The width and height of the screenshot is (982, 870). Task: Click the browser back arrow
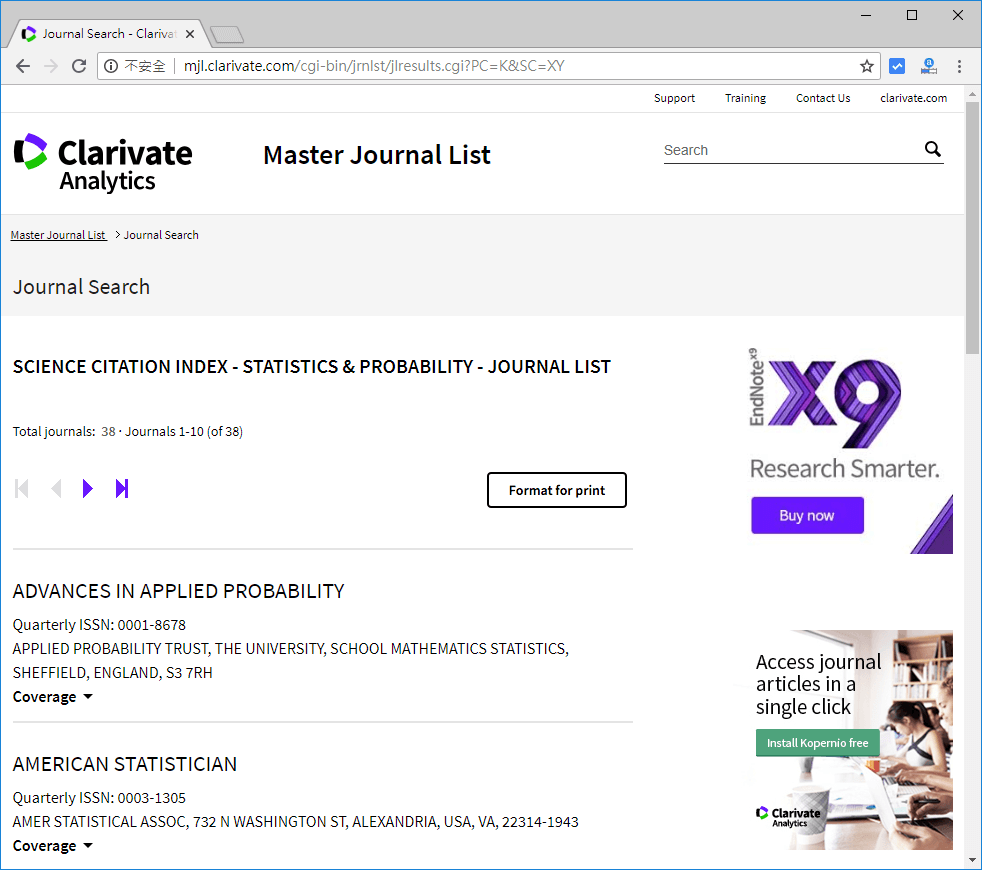pos(23,67)
